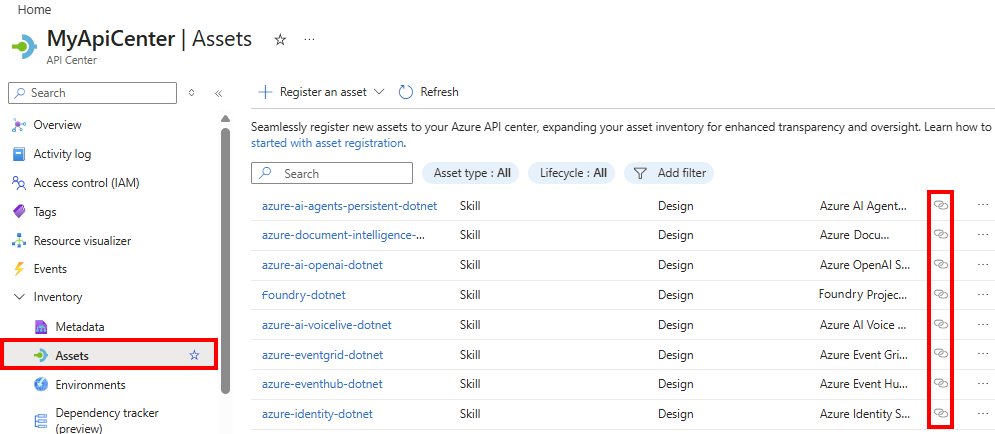This screenshot has height=434, width=995.
Task: Open the link icon for azure-eventgrid-dotnet
Action: [940, 354]
